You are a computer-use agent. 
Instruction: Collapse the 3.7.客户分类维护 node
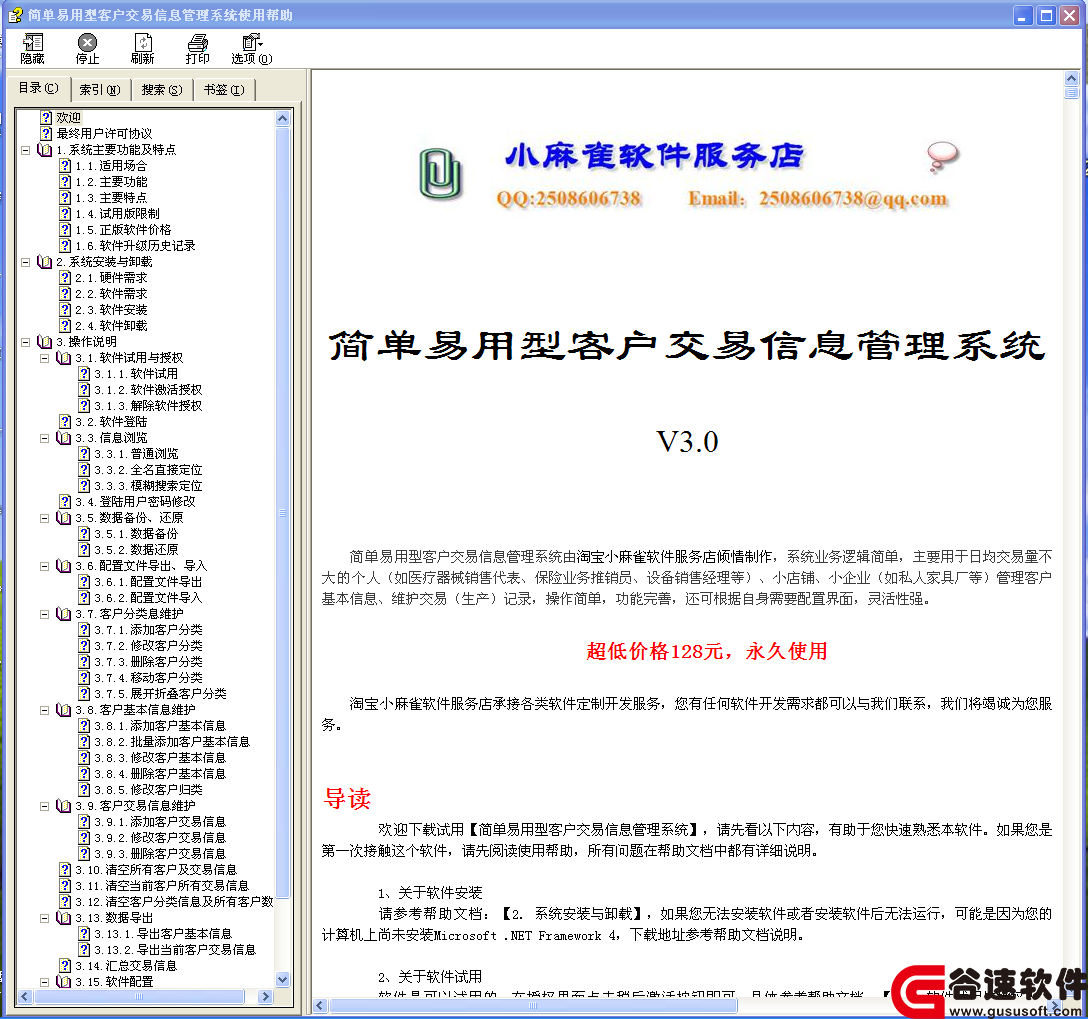point(44,614)
